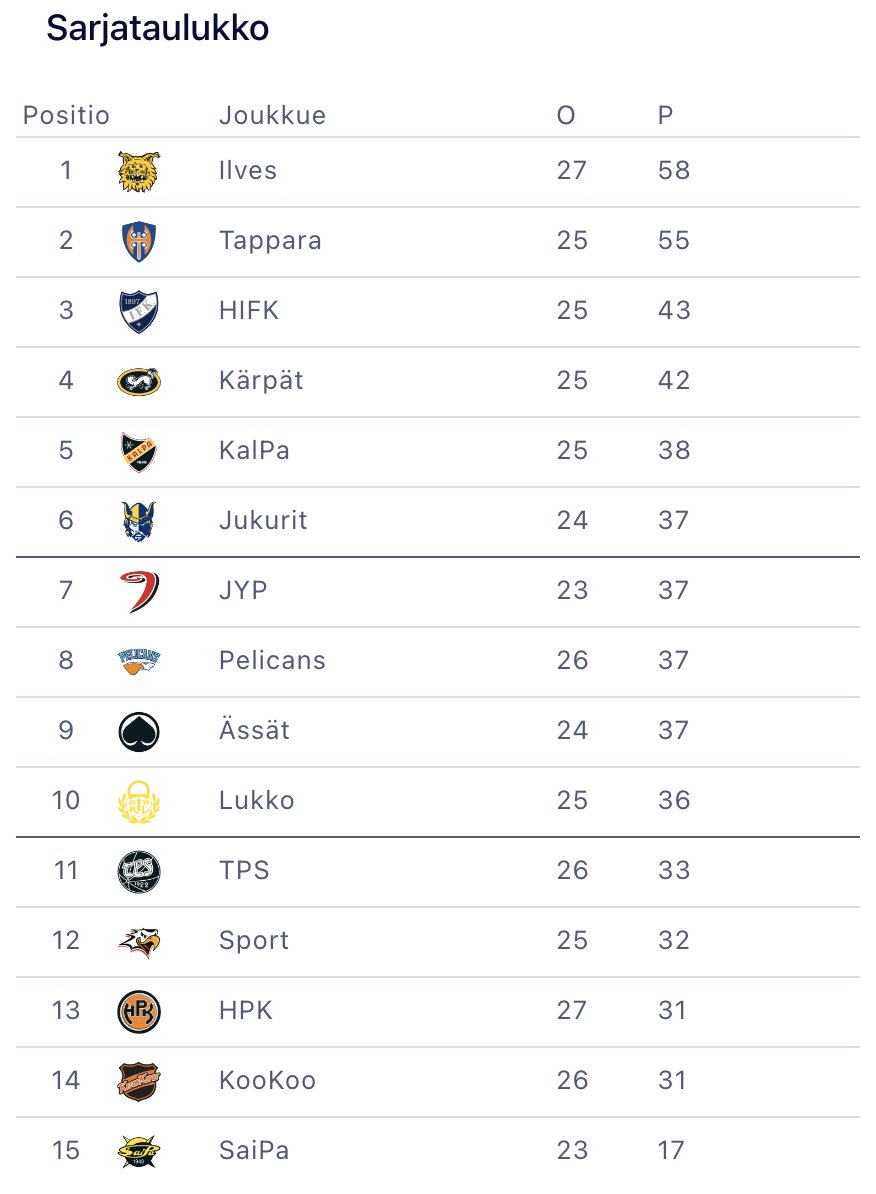Click the Sport eagle logo
This screenshot has width=876, height=1194.
[138, 941]
